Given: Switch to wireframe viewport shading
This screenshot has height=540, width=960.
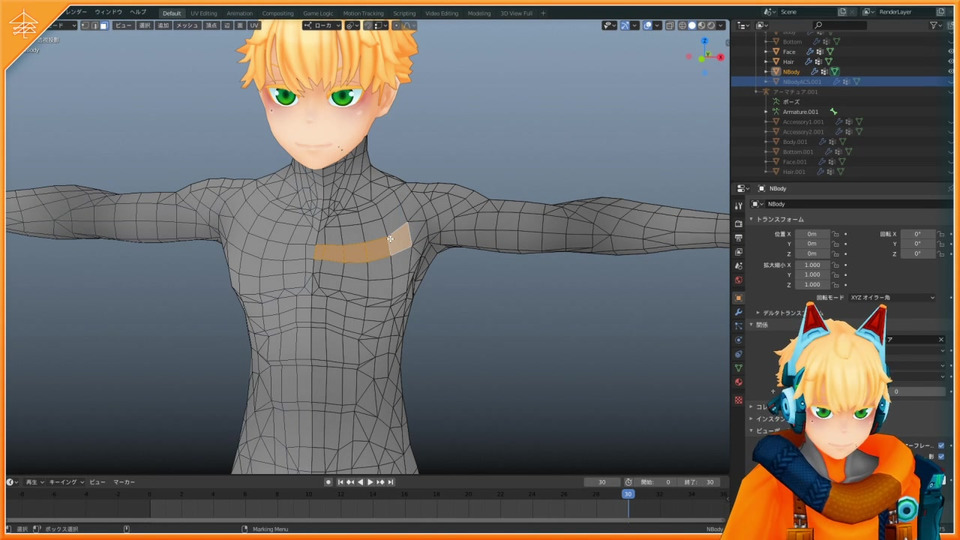Looking at the screenshot, I should click(682, 26).
